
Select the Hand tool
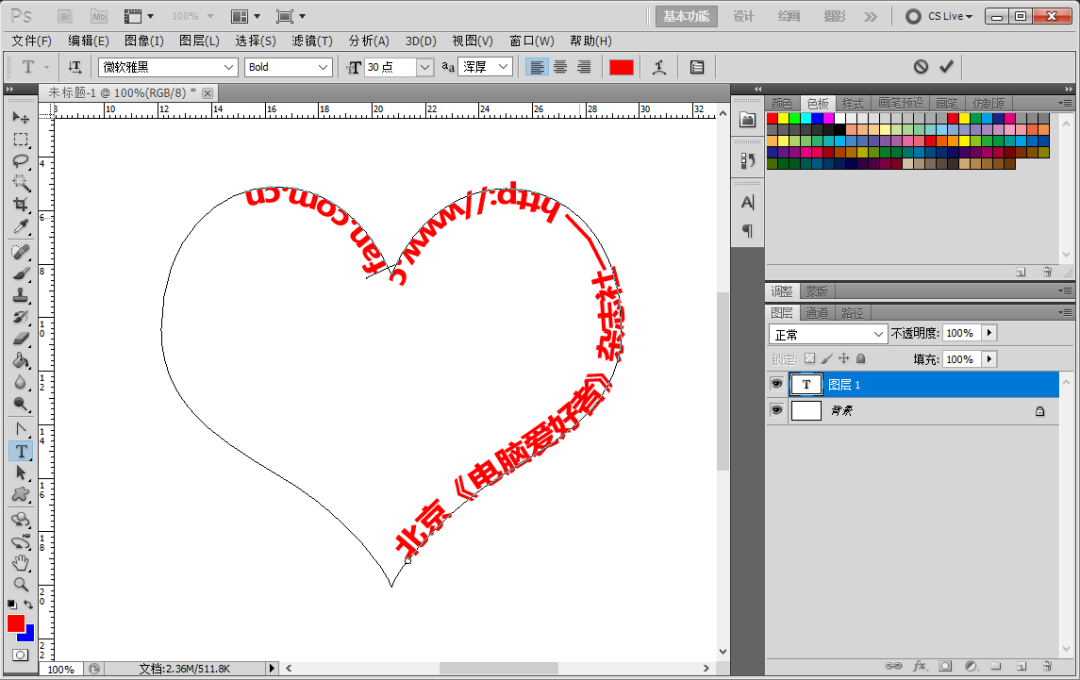point(21,563)
